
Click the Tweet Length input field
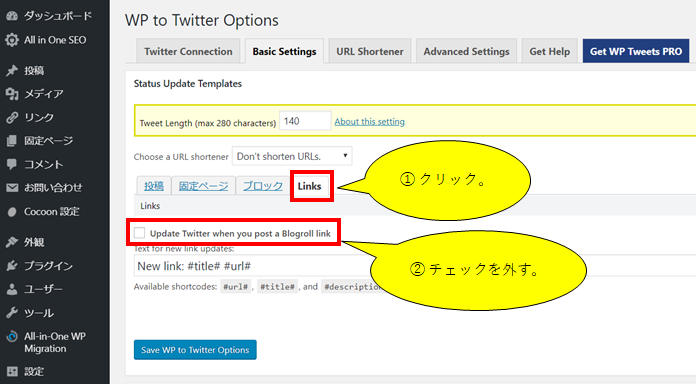point(305,121)
